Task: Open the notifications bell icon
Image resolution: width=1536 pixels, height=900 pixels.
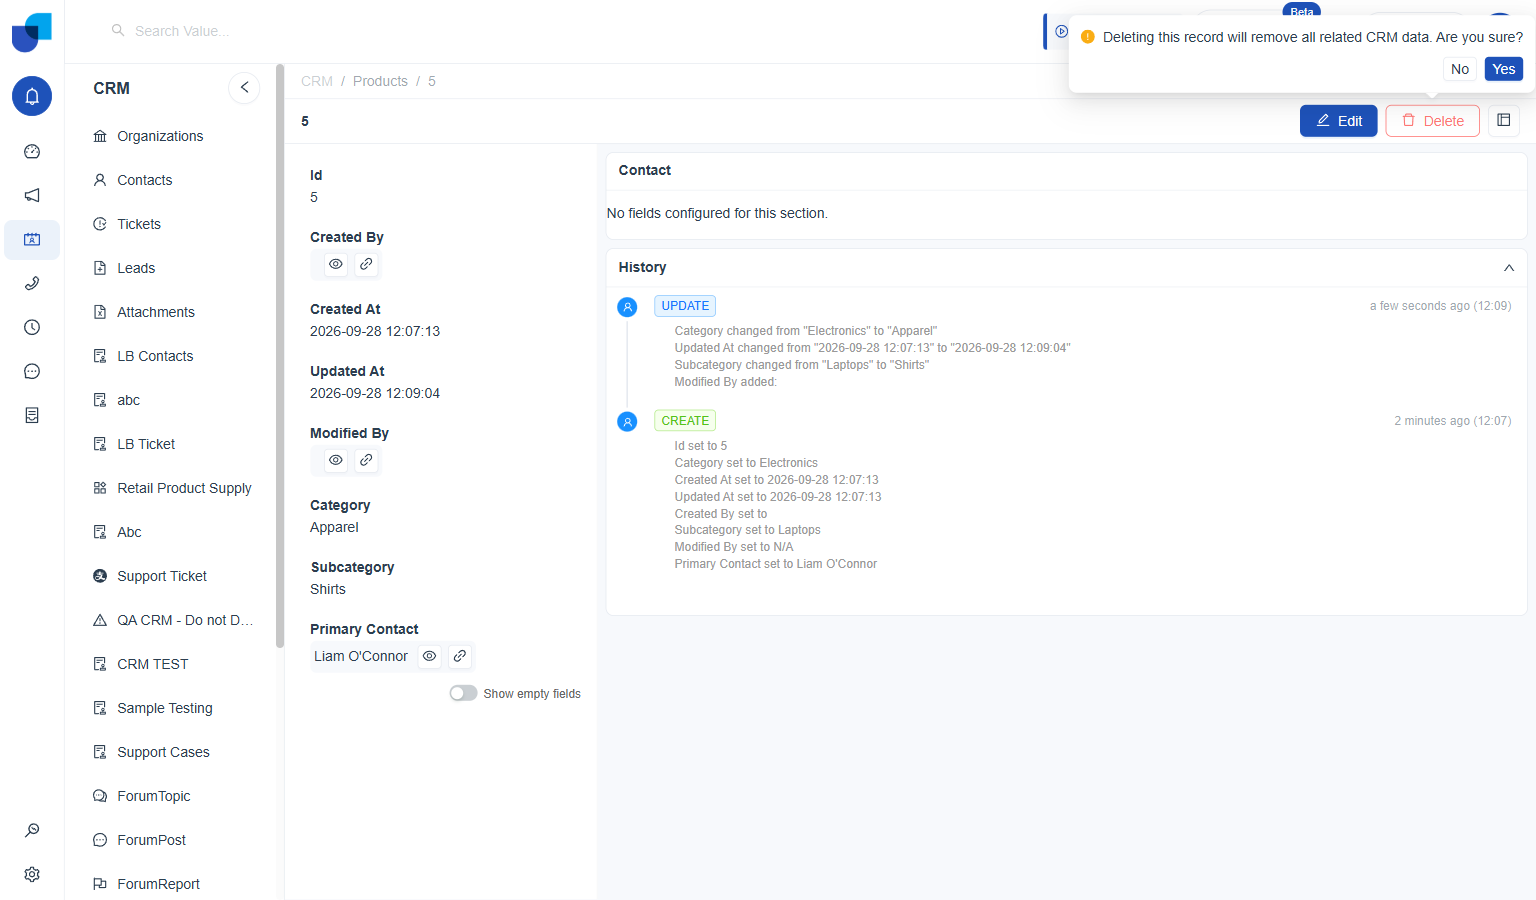Action: 32,96
